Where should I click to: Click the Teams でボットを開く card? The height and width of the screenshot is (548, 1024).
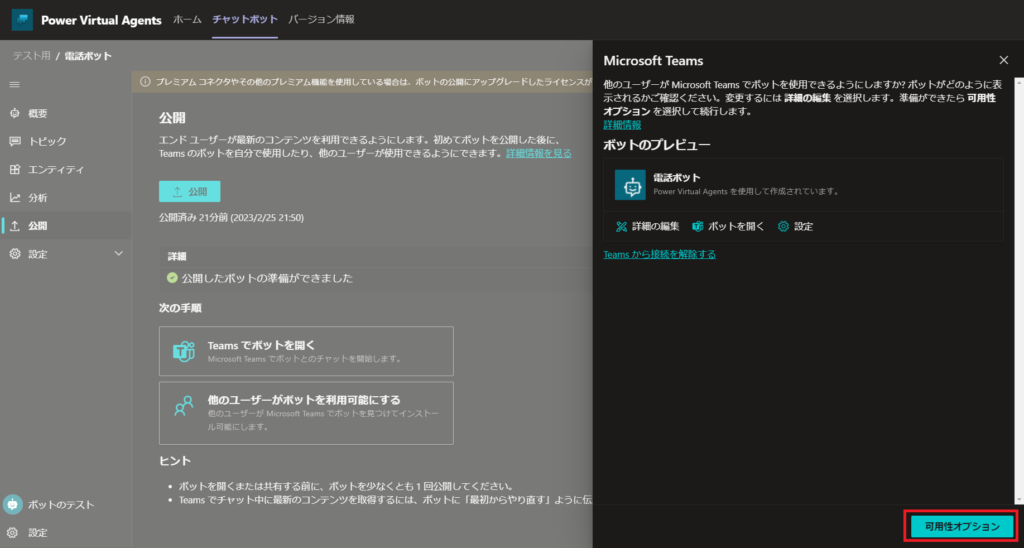tap(306, 351)
